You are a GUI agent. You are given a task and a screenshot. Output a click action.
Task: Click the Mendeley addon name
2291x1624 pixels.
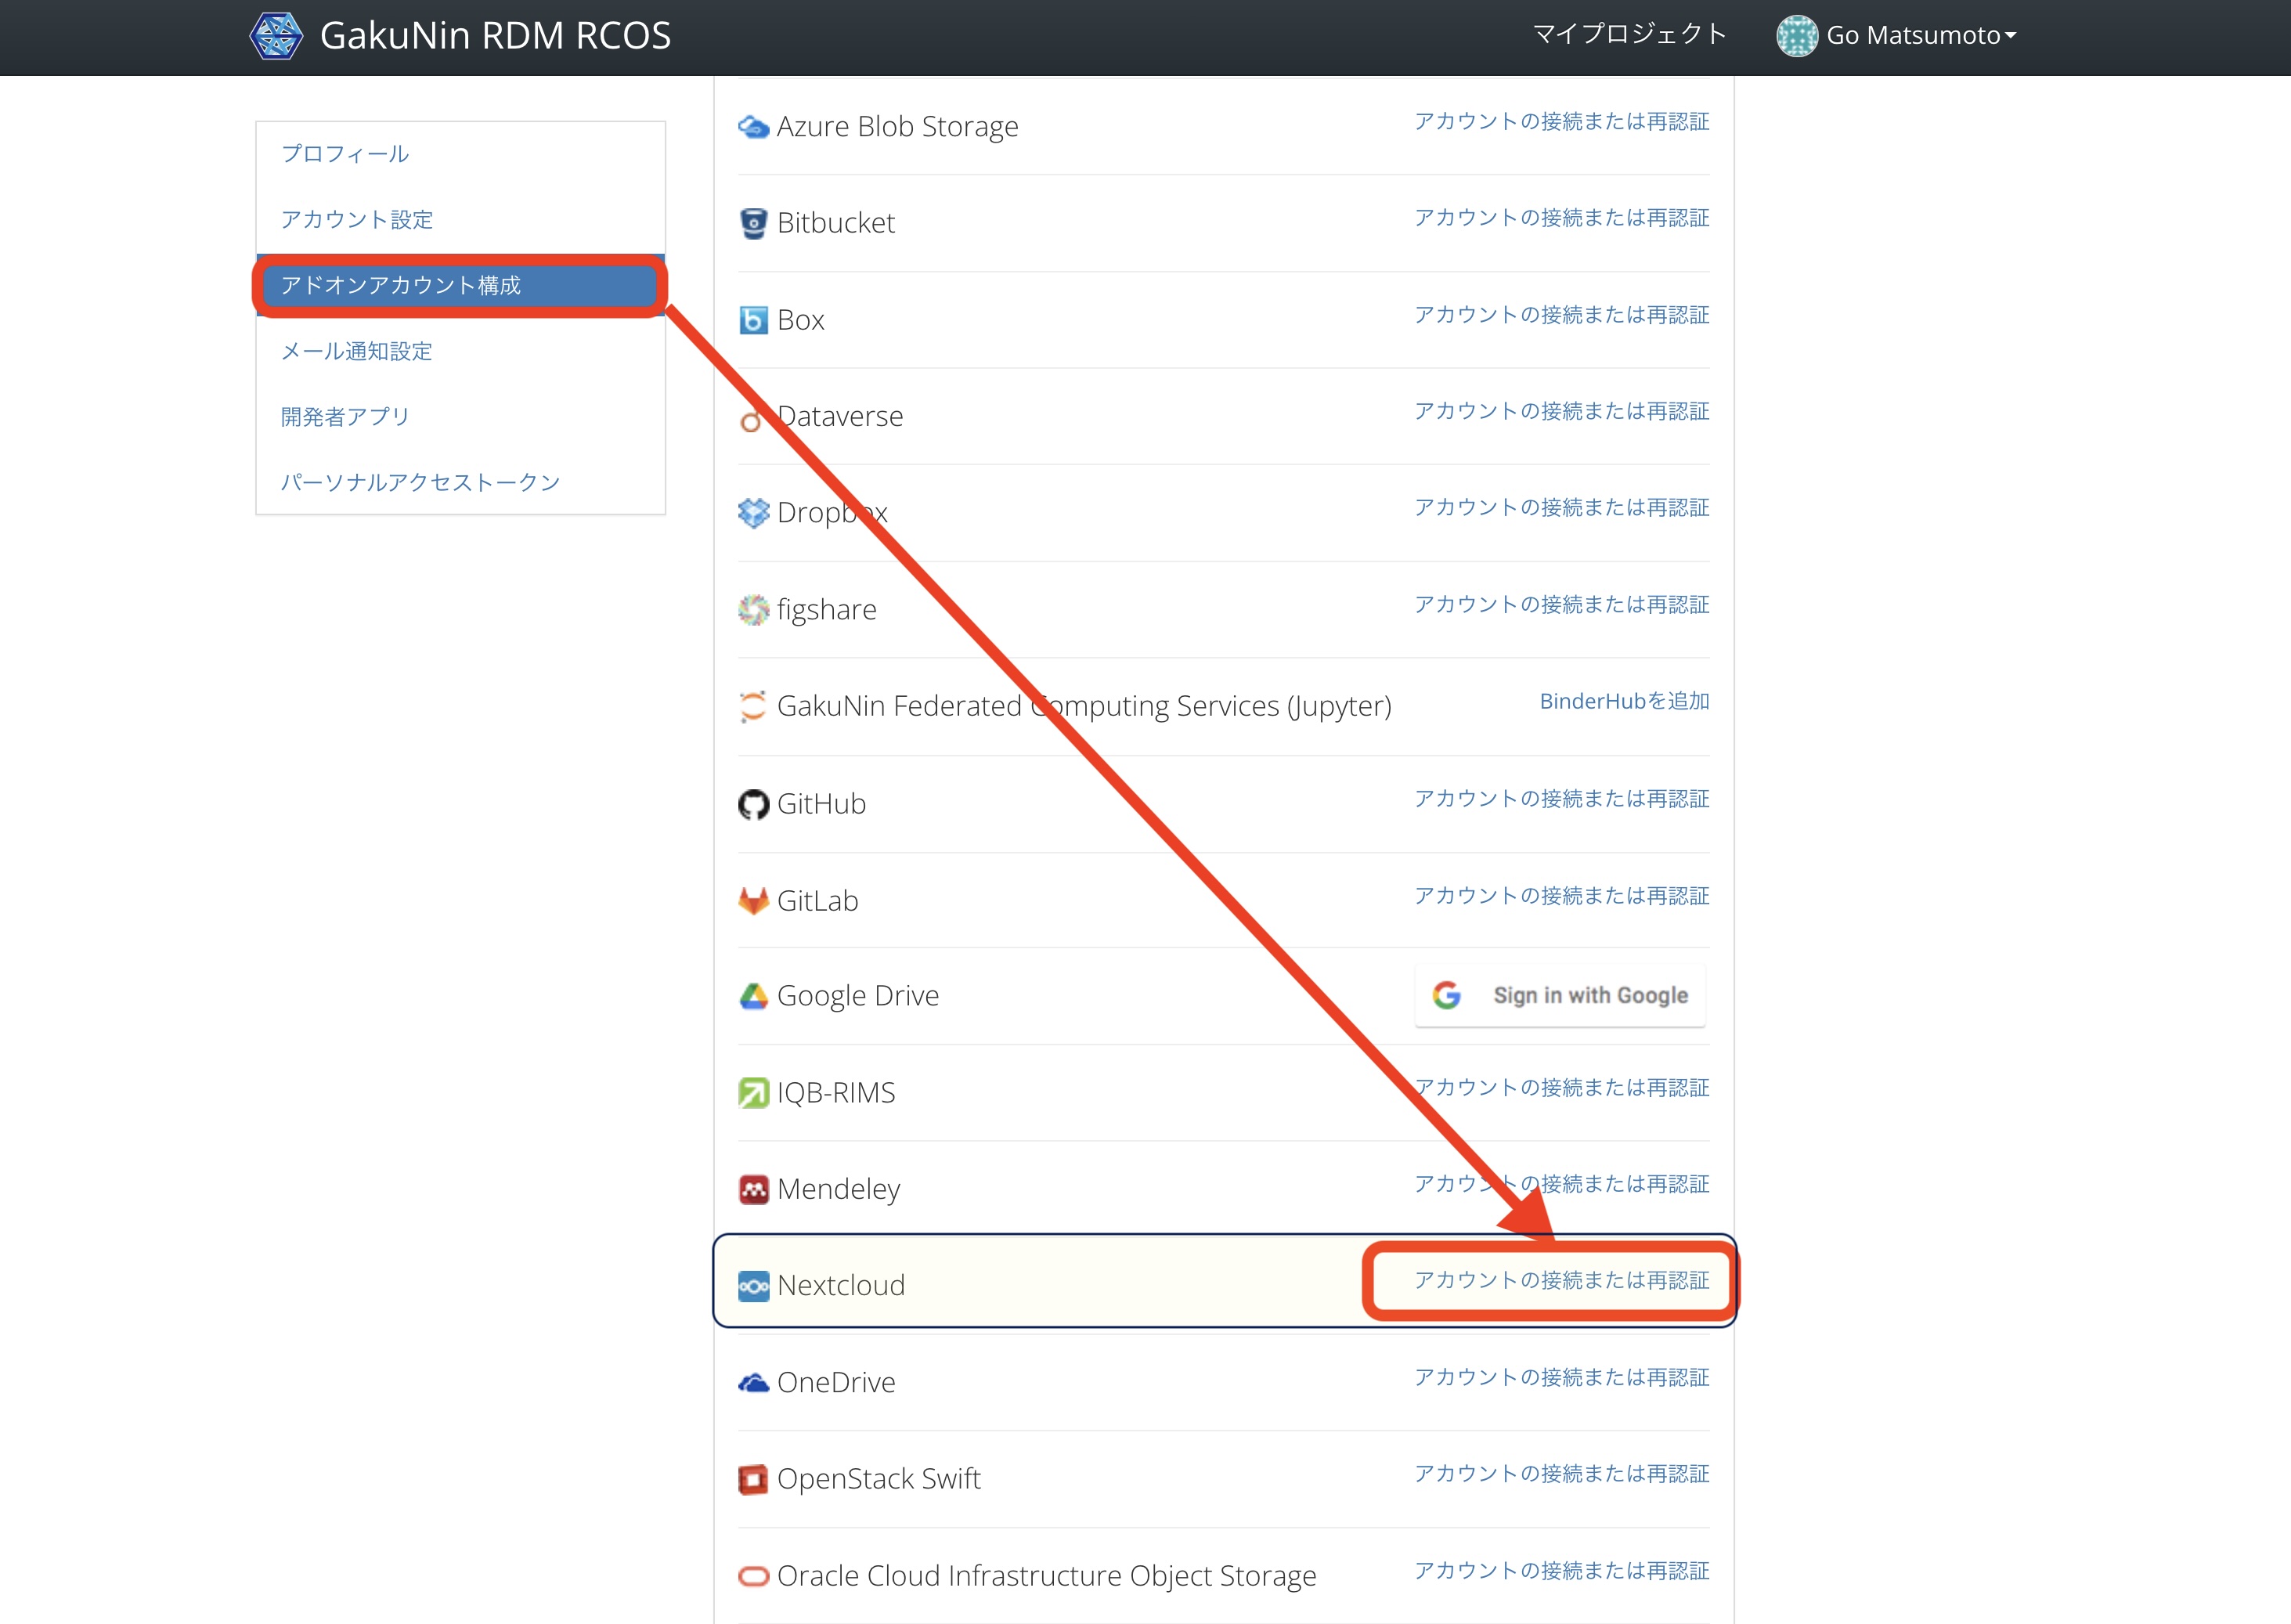coord(839,1189)
